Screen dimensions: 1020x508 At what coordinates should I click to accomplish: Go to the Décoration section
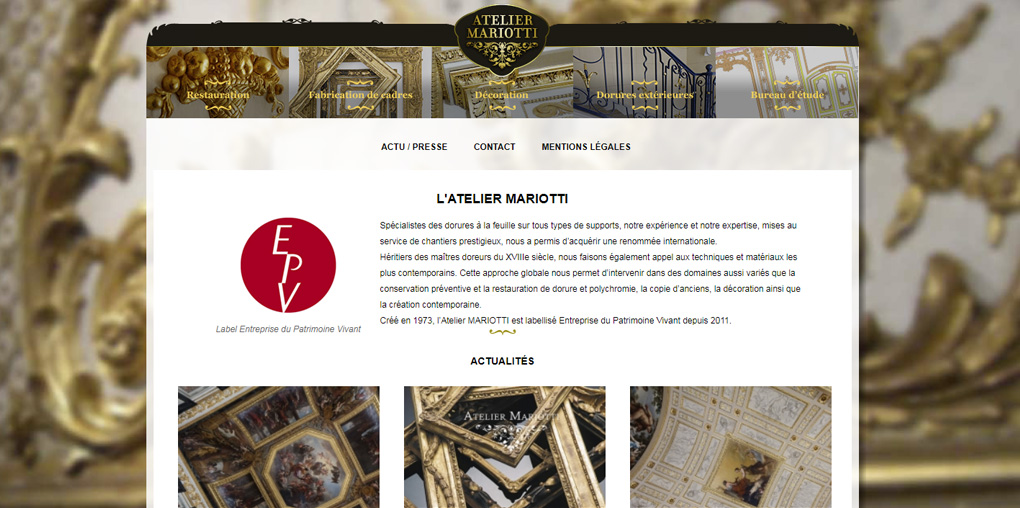pyautogui.click(x=502, y=82)
